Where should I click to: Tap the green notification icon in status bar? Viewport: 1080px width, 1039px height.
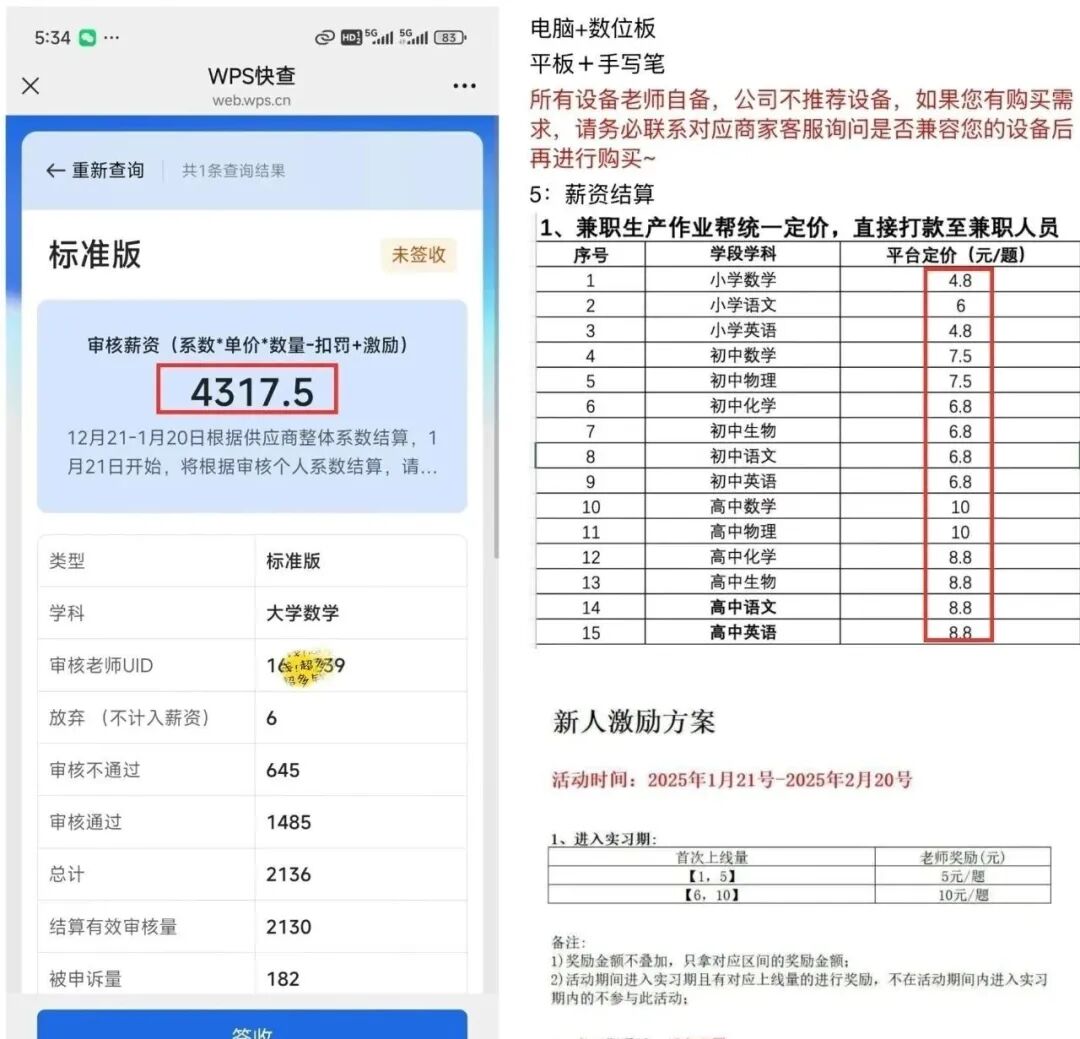point(87,38)
